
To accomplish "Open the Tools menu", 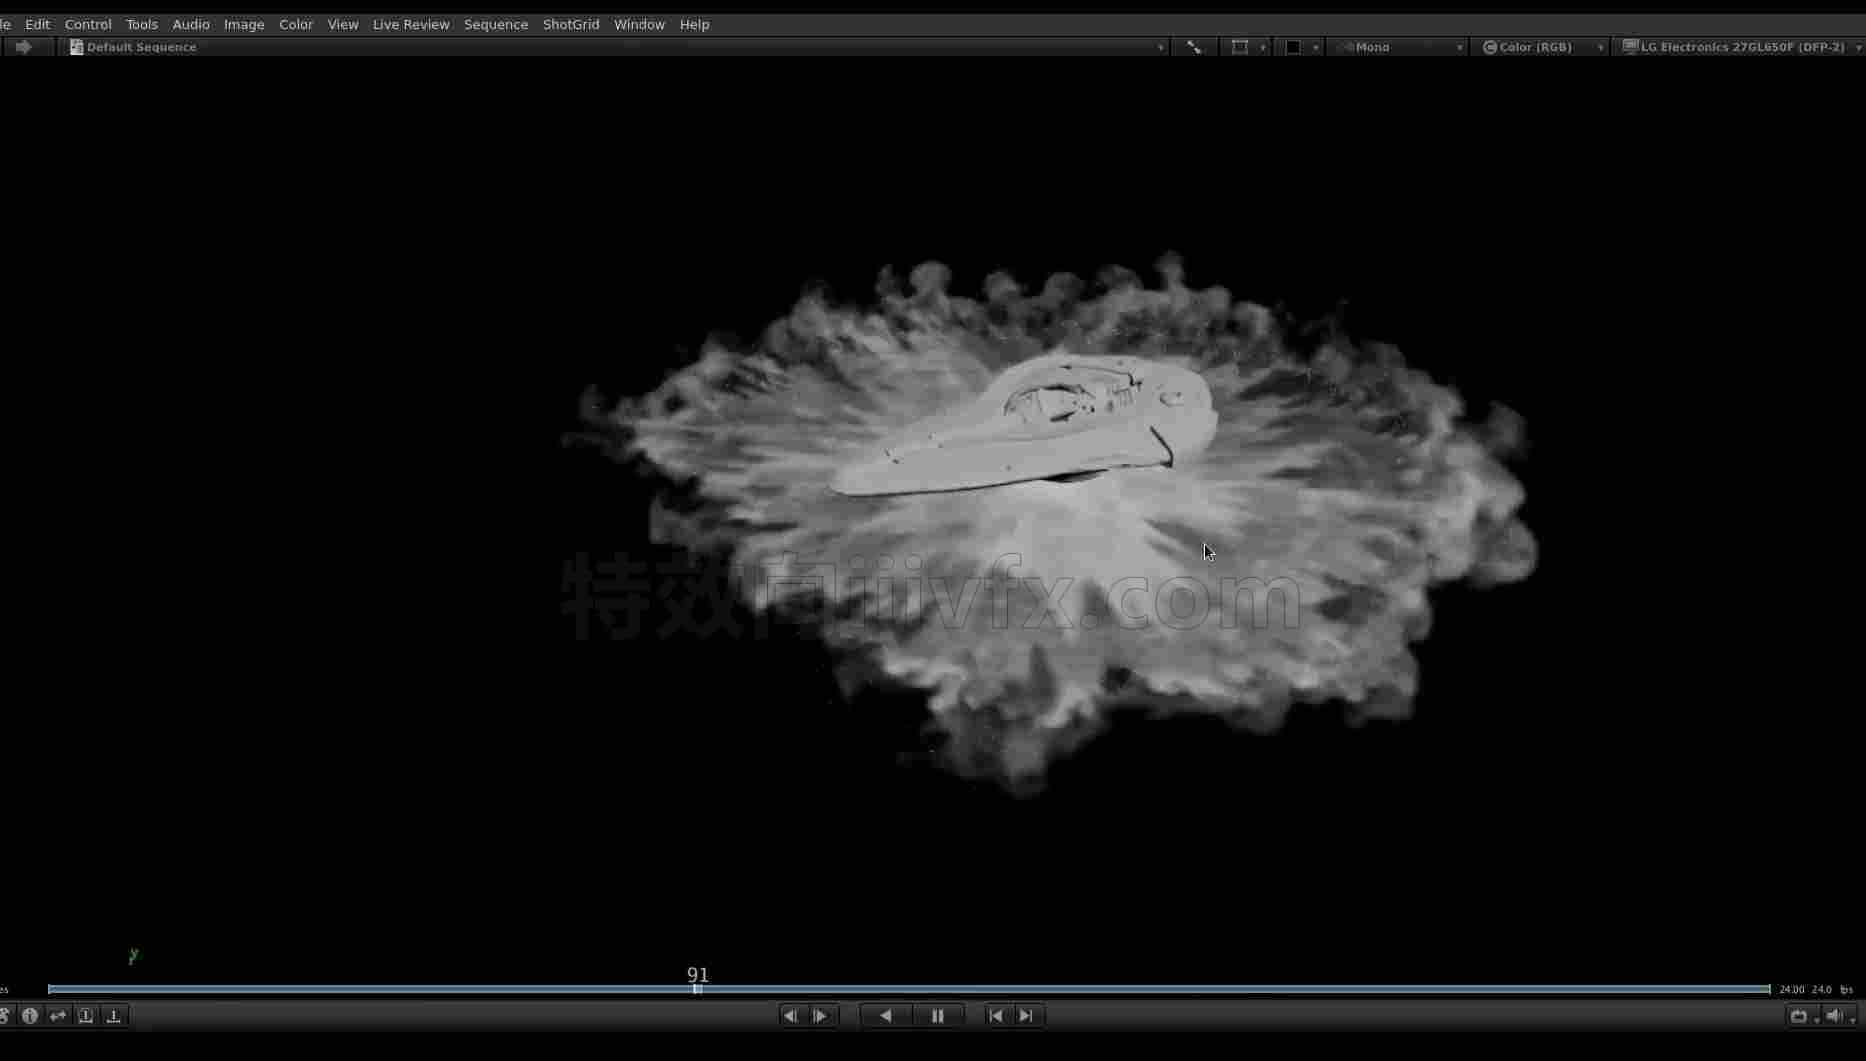I will coord(142,24).
